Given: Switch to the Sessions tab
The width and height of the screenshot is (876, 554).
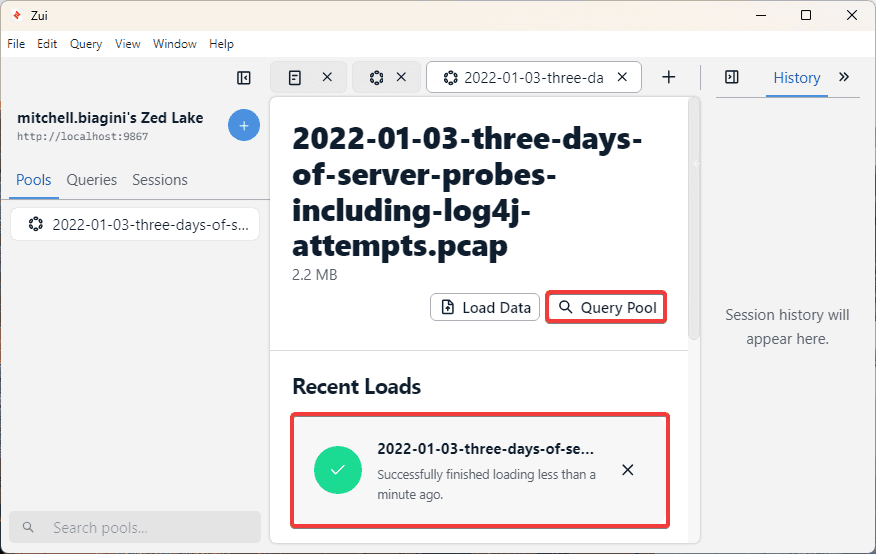Looking at the screenshot, I should (160, 180).
